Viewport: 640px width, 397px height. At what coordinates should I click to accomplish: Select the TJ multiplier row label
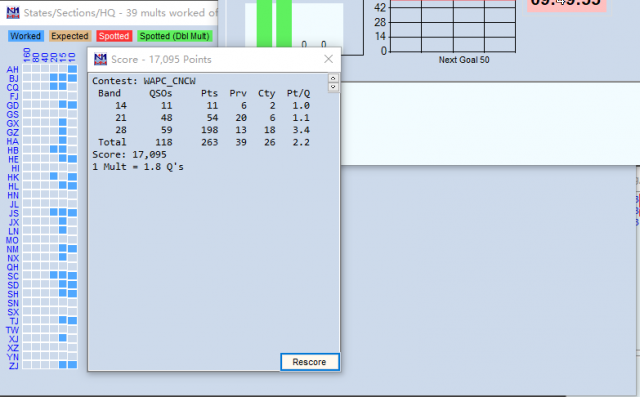click(x=14, y=321)
